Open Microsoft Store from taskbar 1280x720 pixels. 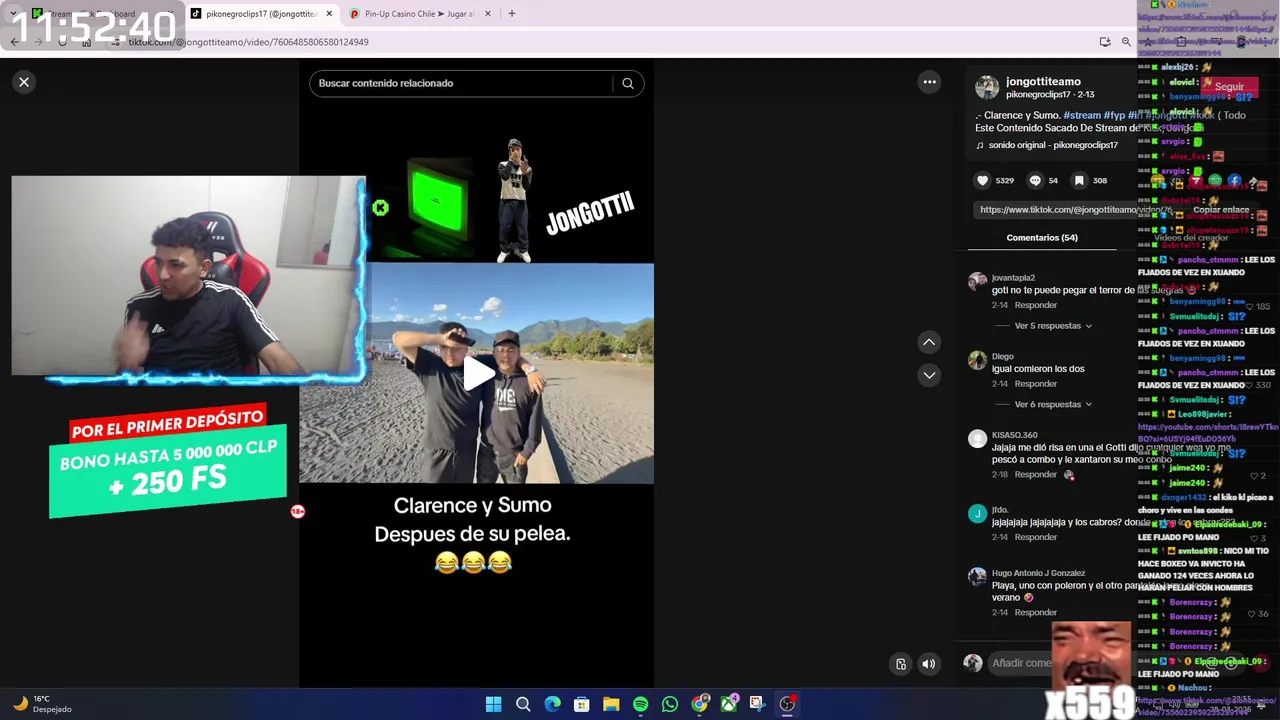[x=581, y=704]
